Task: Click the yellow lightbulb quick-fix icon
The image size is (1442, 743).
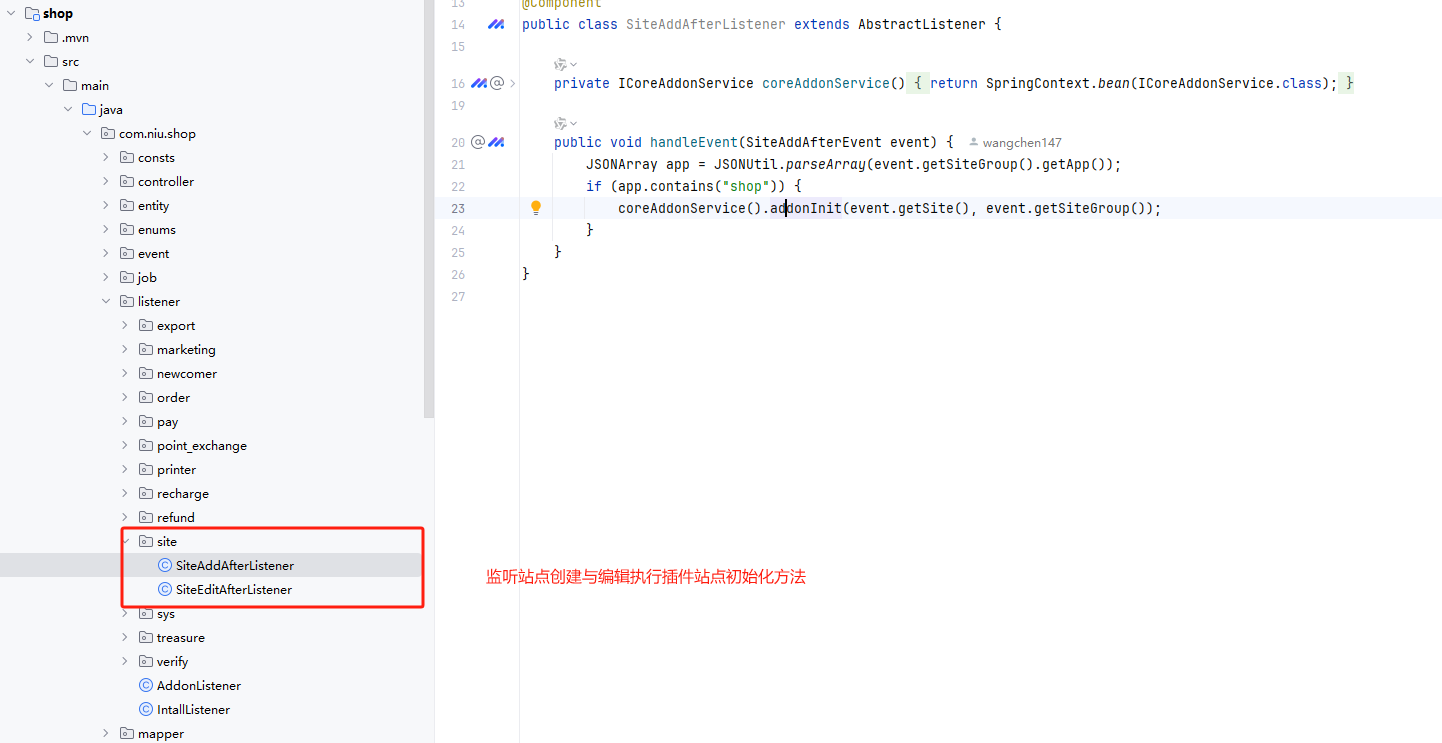Action: tap(535, 208)
